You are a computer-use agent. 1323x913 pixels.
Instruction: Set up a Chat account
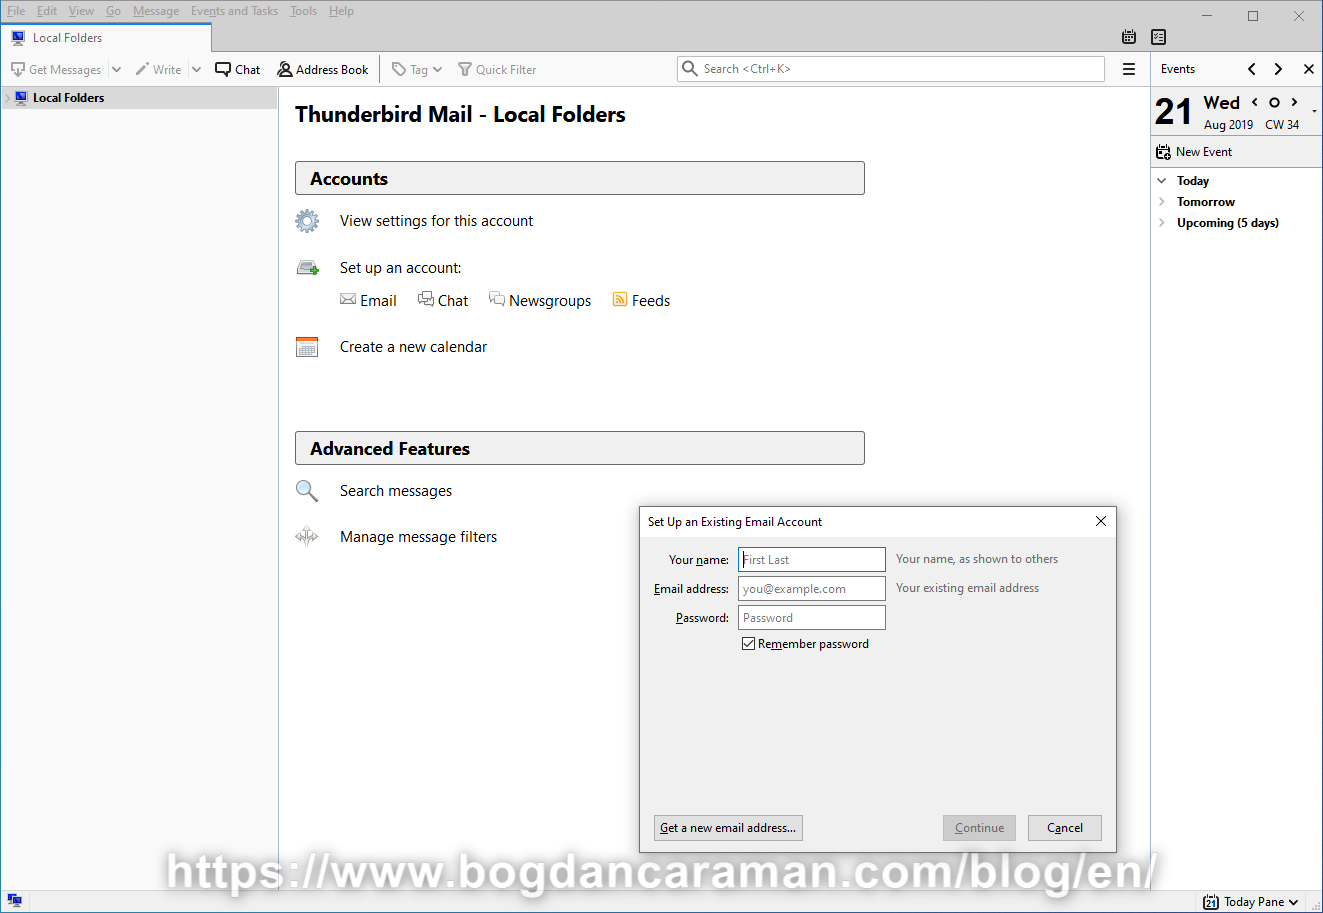pyautogui.click(x=442, y=300)
